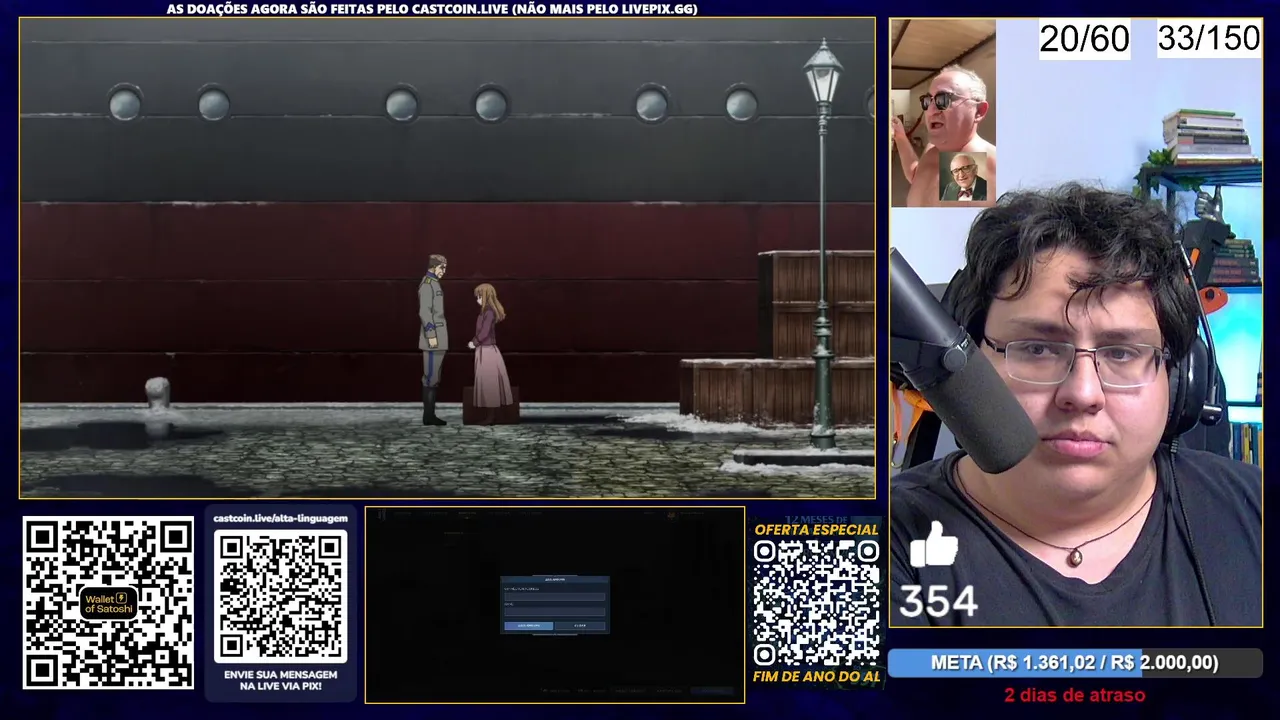Click the CASTCOIN.LIVE donations banner at top
The width and height of the screenshot is (1280, 720).
click(x=432, y=8)
